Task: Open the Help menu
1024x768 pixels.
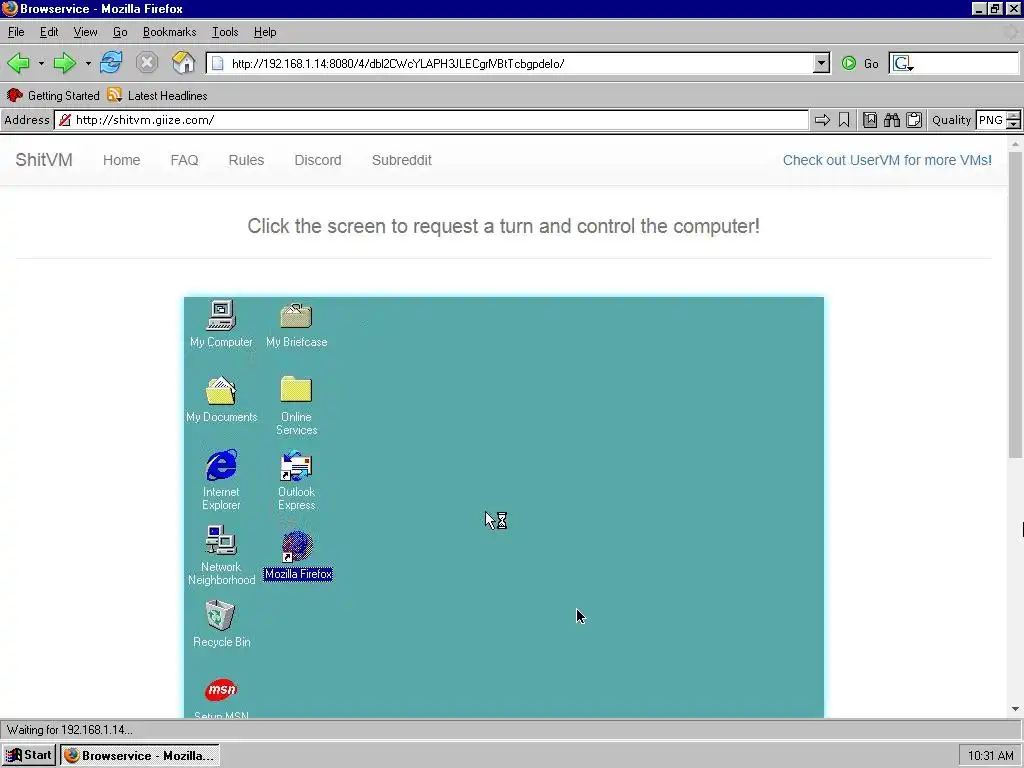Action: tap(264, 32)
